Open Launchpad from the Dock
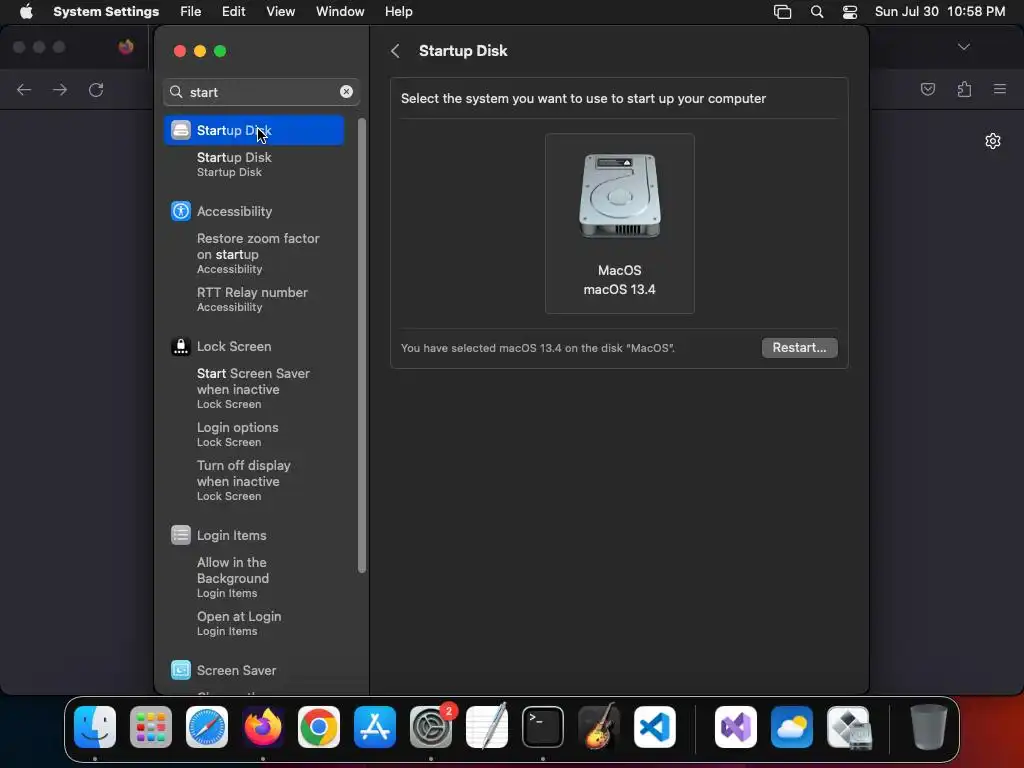 (x=151, y=727)
